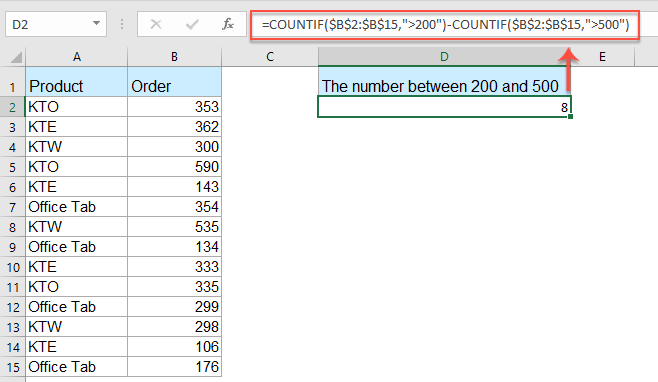Screen dimensions: 658x382
Task: Select column E header
Action: (602, 57)
